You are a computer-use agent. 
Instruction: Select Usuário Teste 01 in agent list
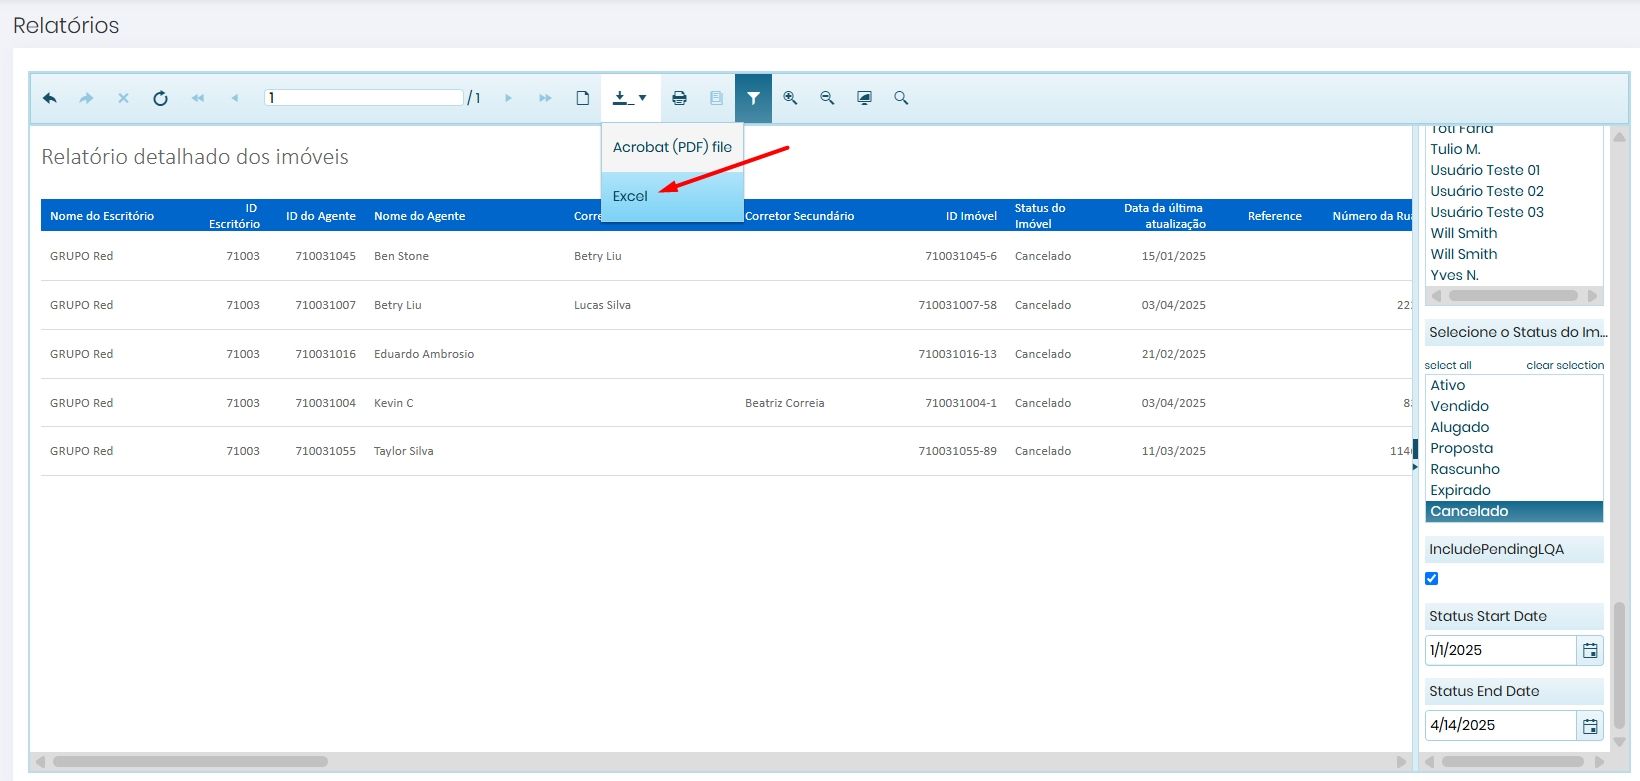pos(1514,170)
